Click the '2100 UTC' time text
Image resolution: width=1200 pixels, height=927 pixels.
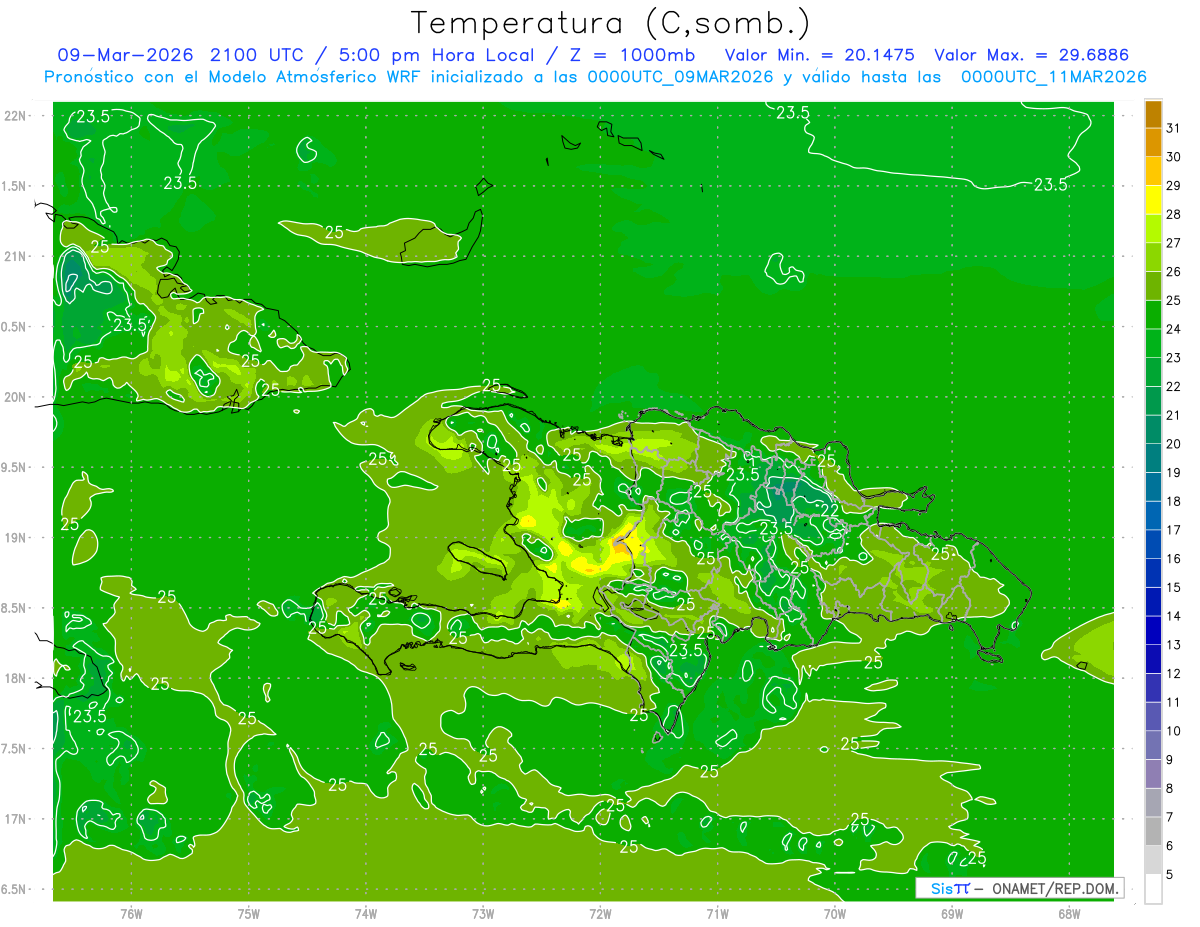tap(256, 55)
